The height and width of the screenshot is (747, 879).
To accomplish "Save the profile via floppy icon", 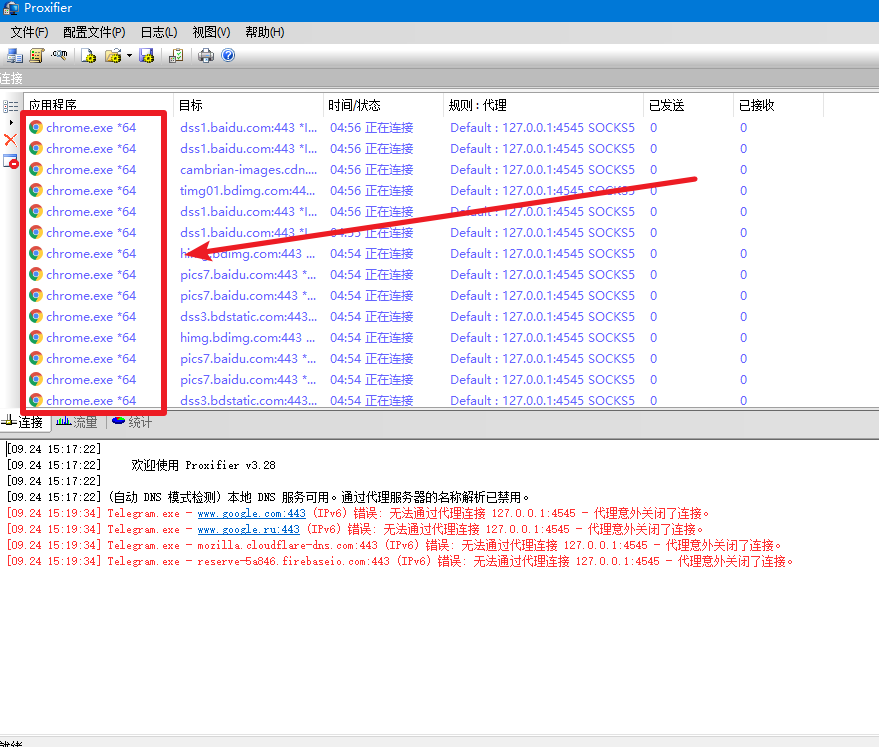I will point(147,55).
